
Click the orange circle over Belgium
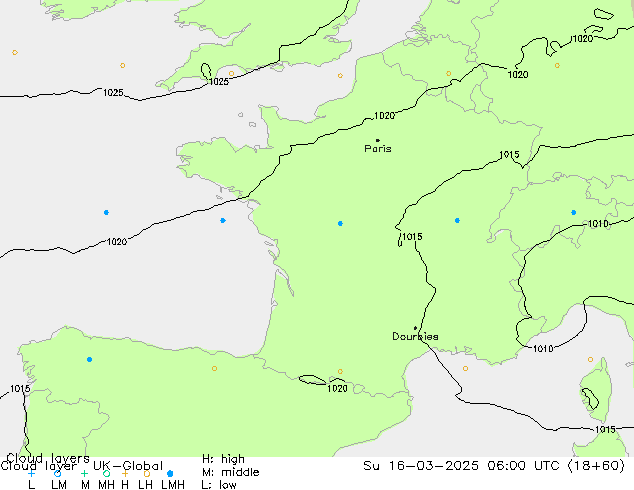click(x=448, y=74)
